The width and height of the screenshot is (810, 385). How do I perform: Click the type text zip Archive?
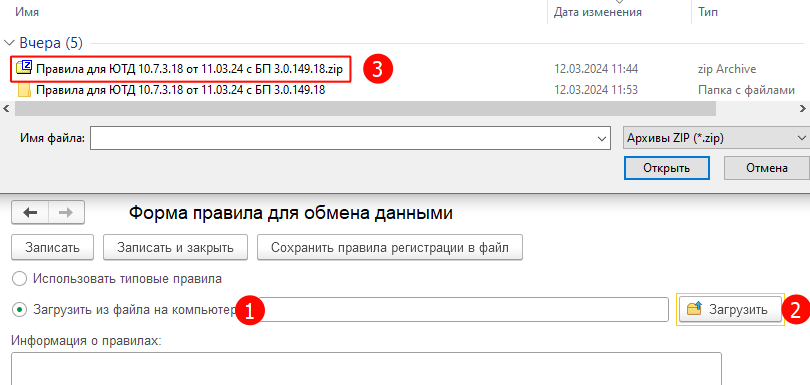727,68
